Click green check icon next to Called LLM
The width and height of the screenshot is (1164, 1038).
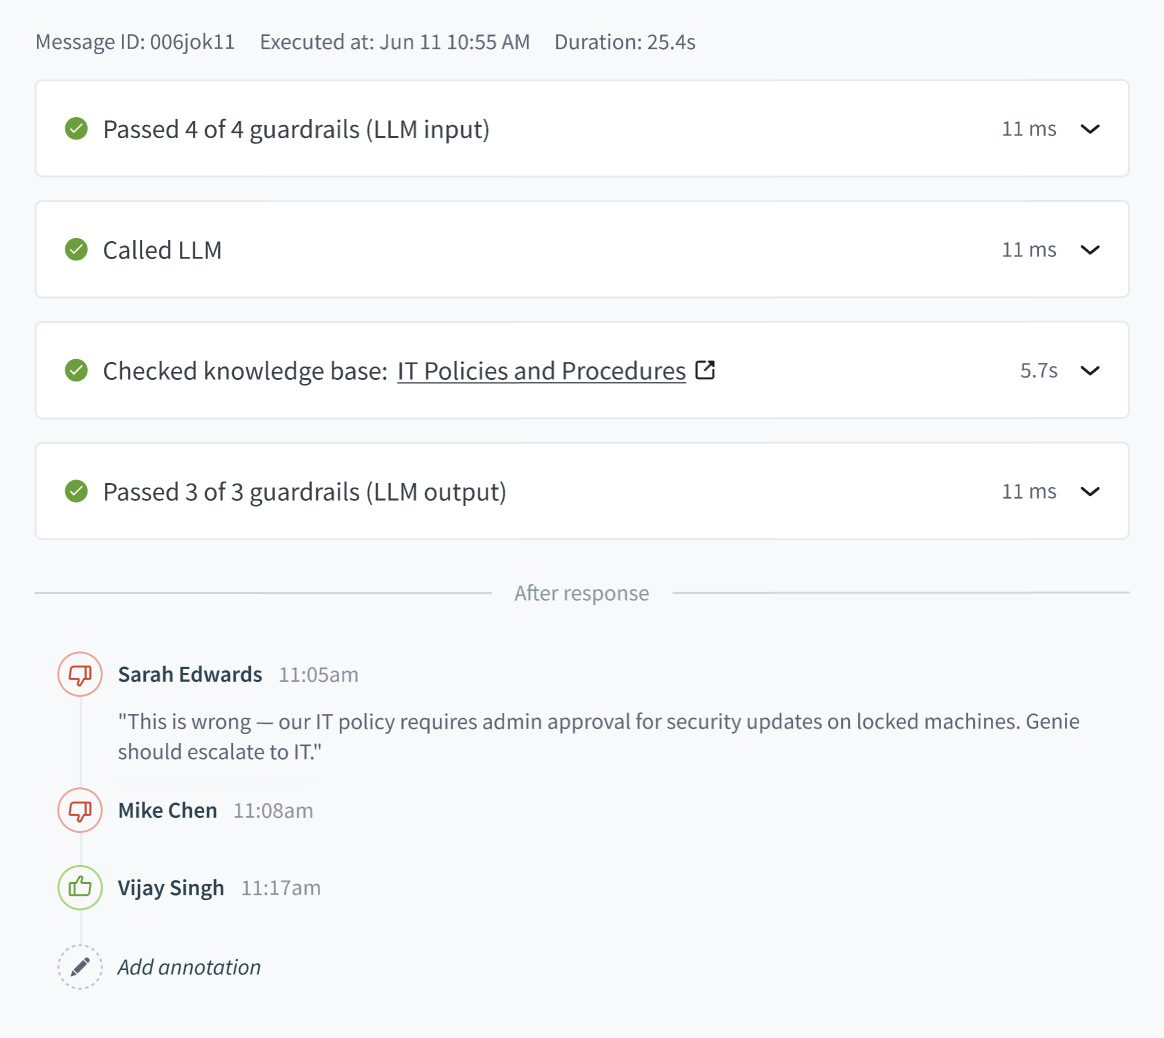coord(76,249)
